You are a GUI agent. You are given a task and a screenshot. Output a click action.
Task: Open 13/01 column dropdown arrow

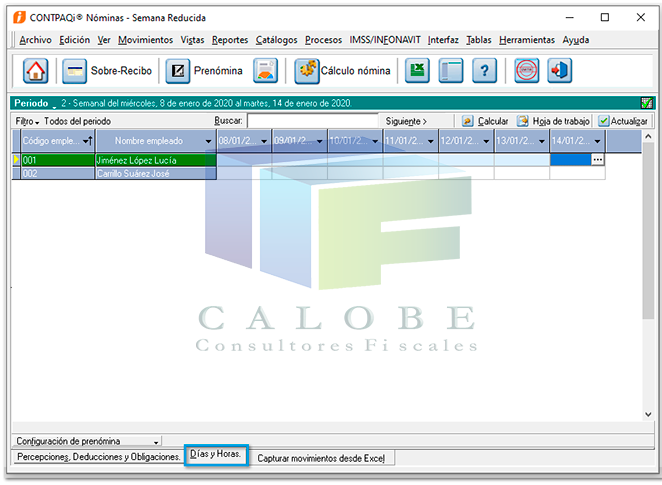(542, 141)
